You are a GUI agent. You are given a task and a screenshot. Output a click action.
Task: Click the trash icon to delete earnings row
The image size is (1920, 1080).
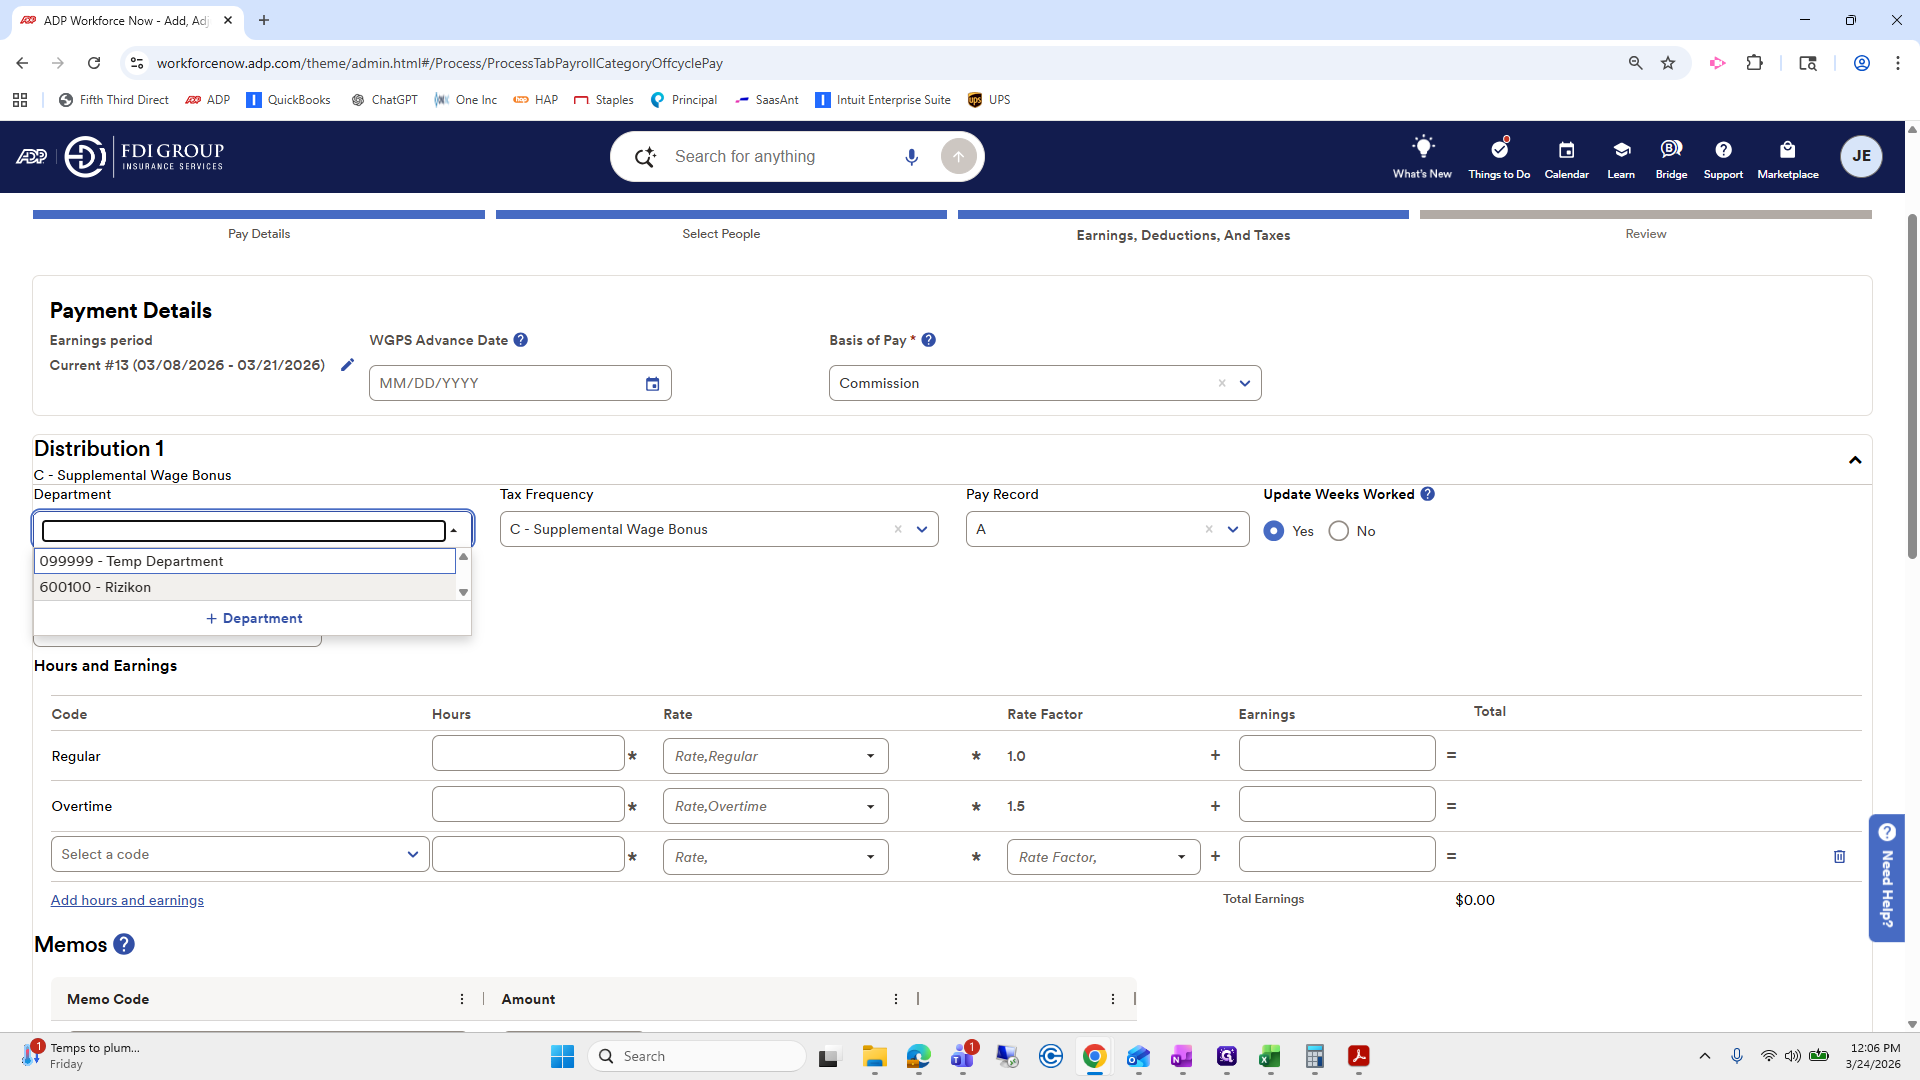coord(1839,857)
